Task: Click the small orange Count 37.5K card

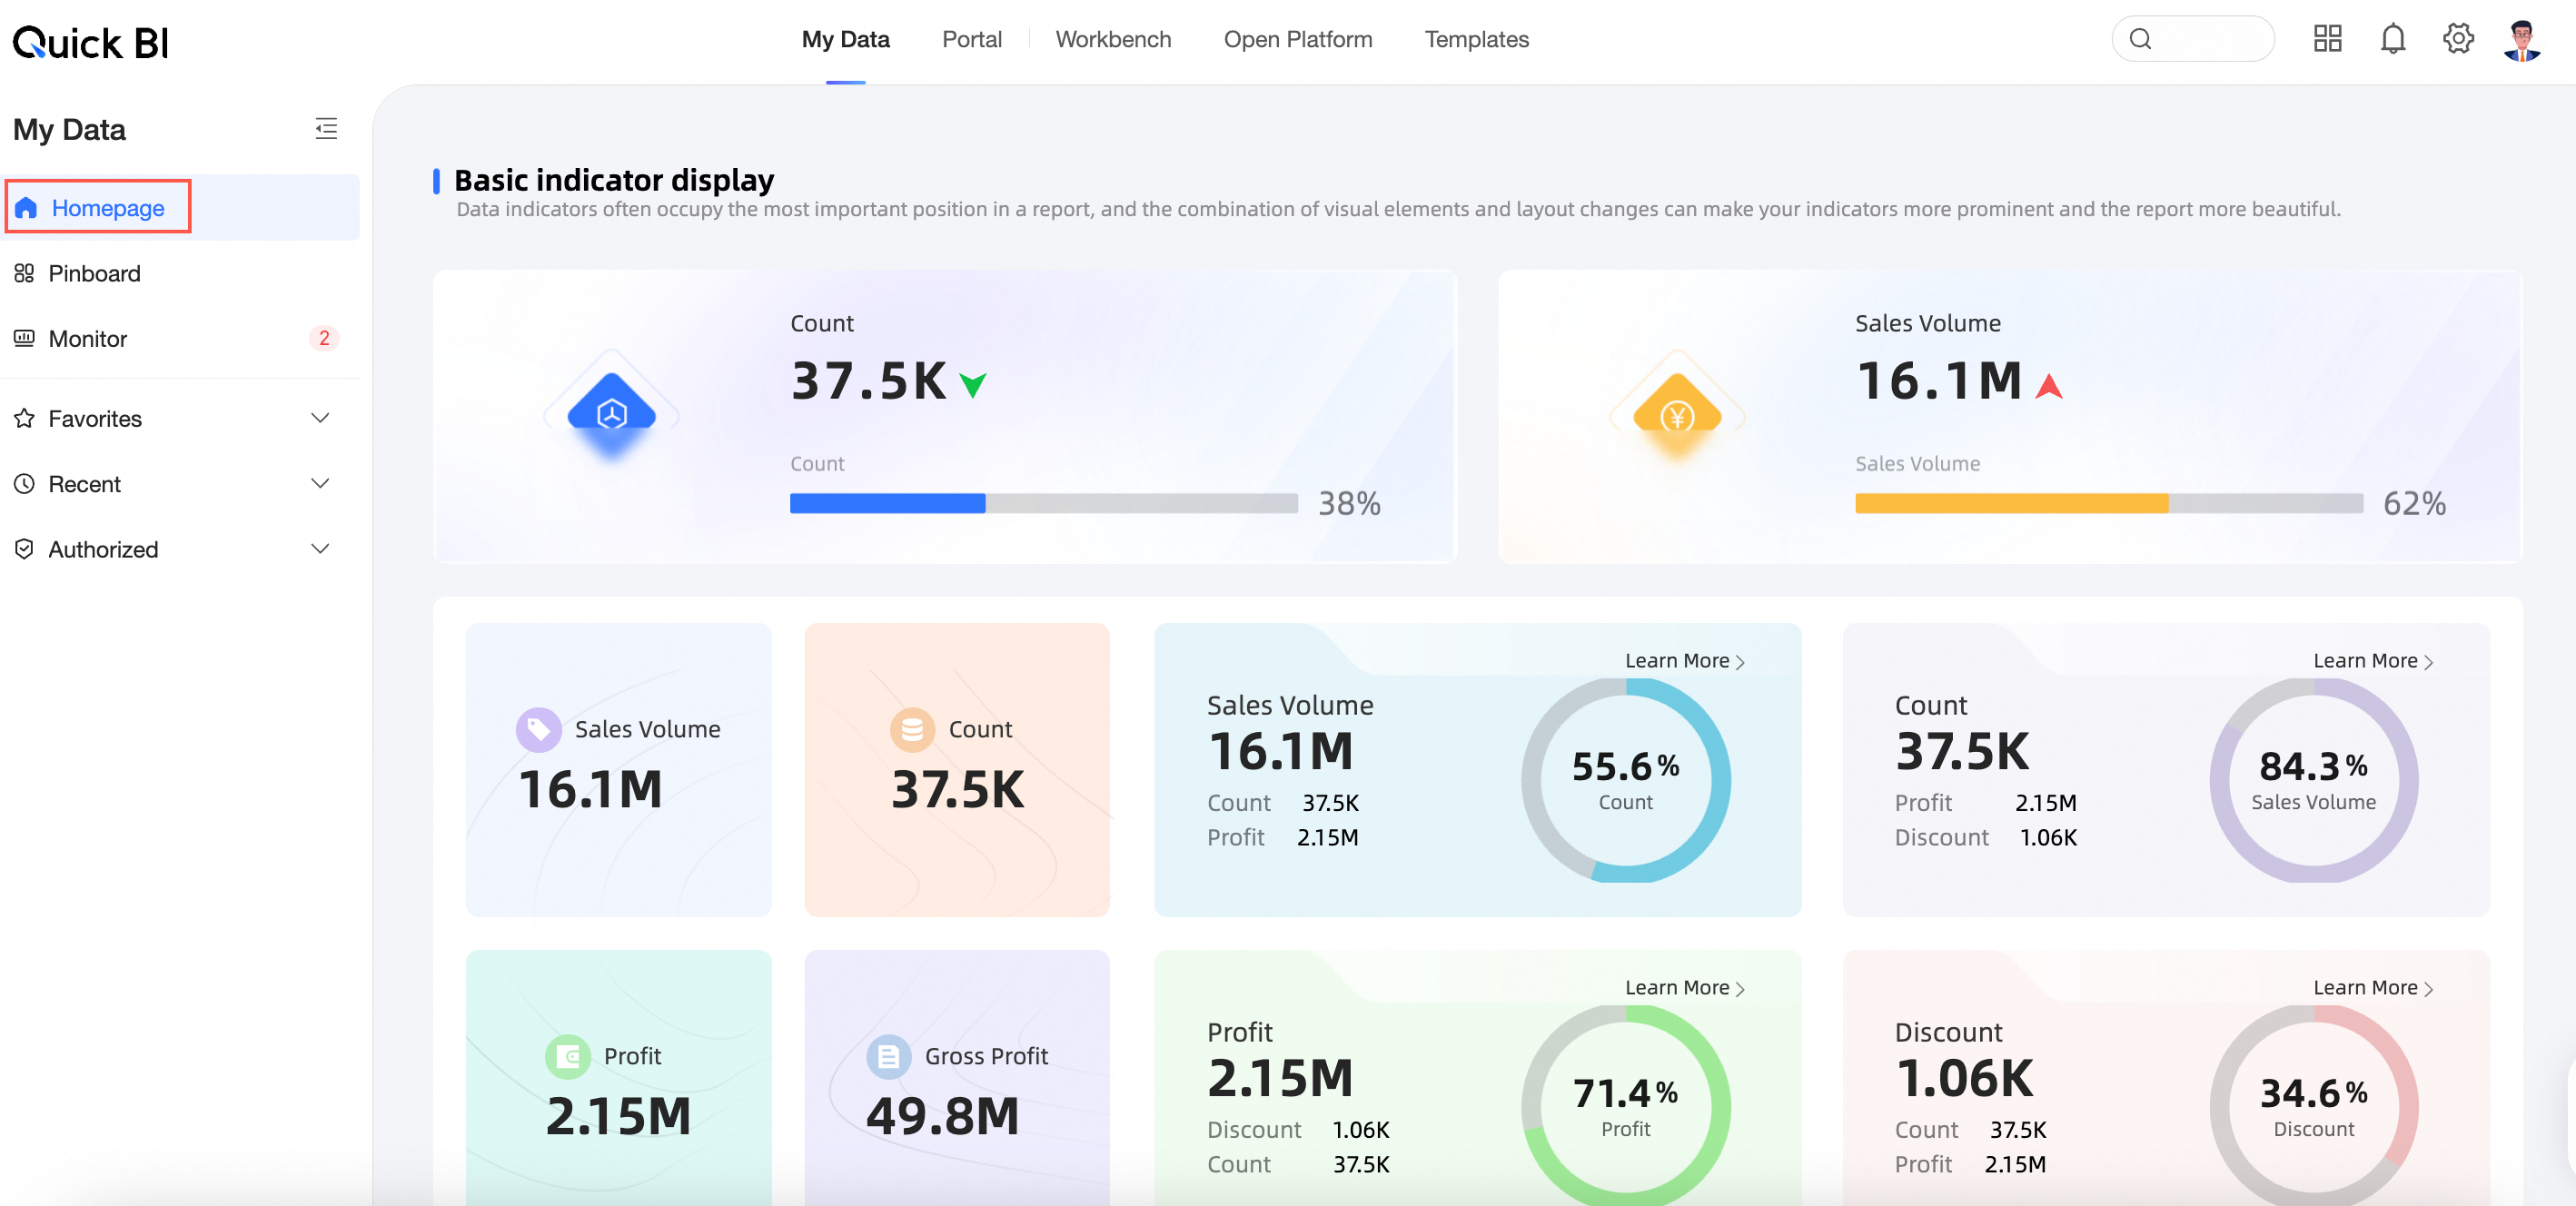Action: click(957, 770)
